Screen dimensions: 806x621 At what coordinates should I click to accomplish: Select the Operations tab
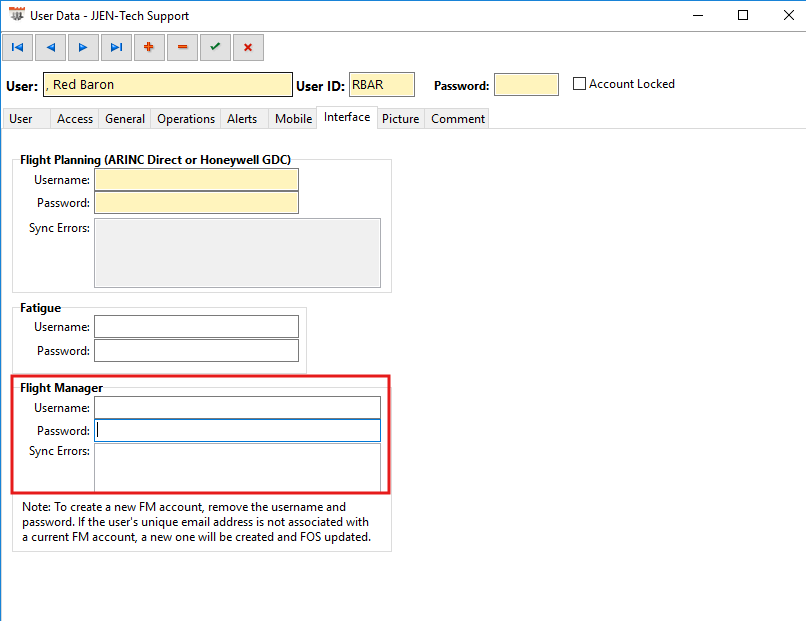186,119
